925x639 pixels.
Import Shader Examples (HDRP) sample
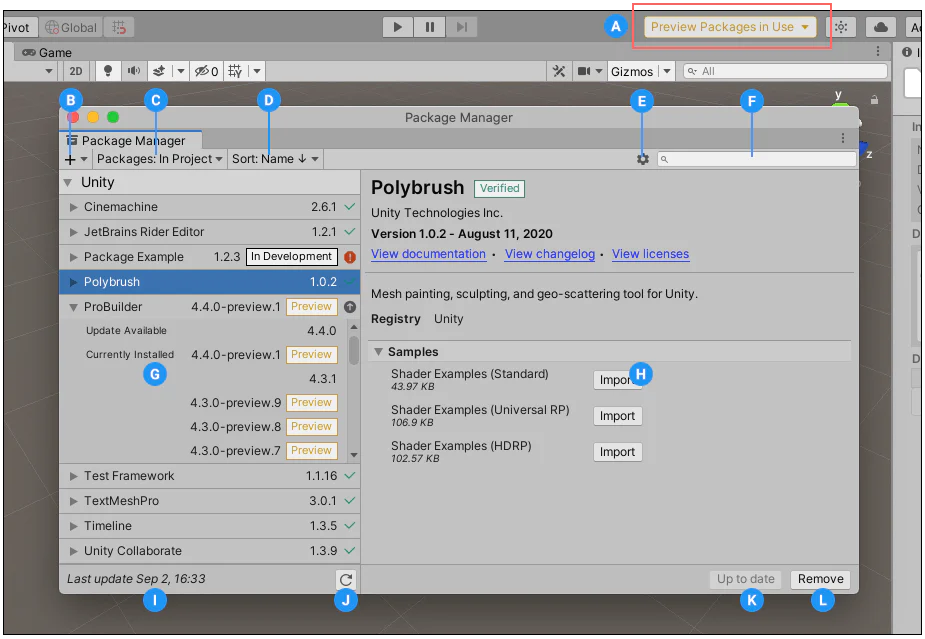tap(617, 452)
